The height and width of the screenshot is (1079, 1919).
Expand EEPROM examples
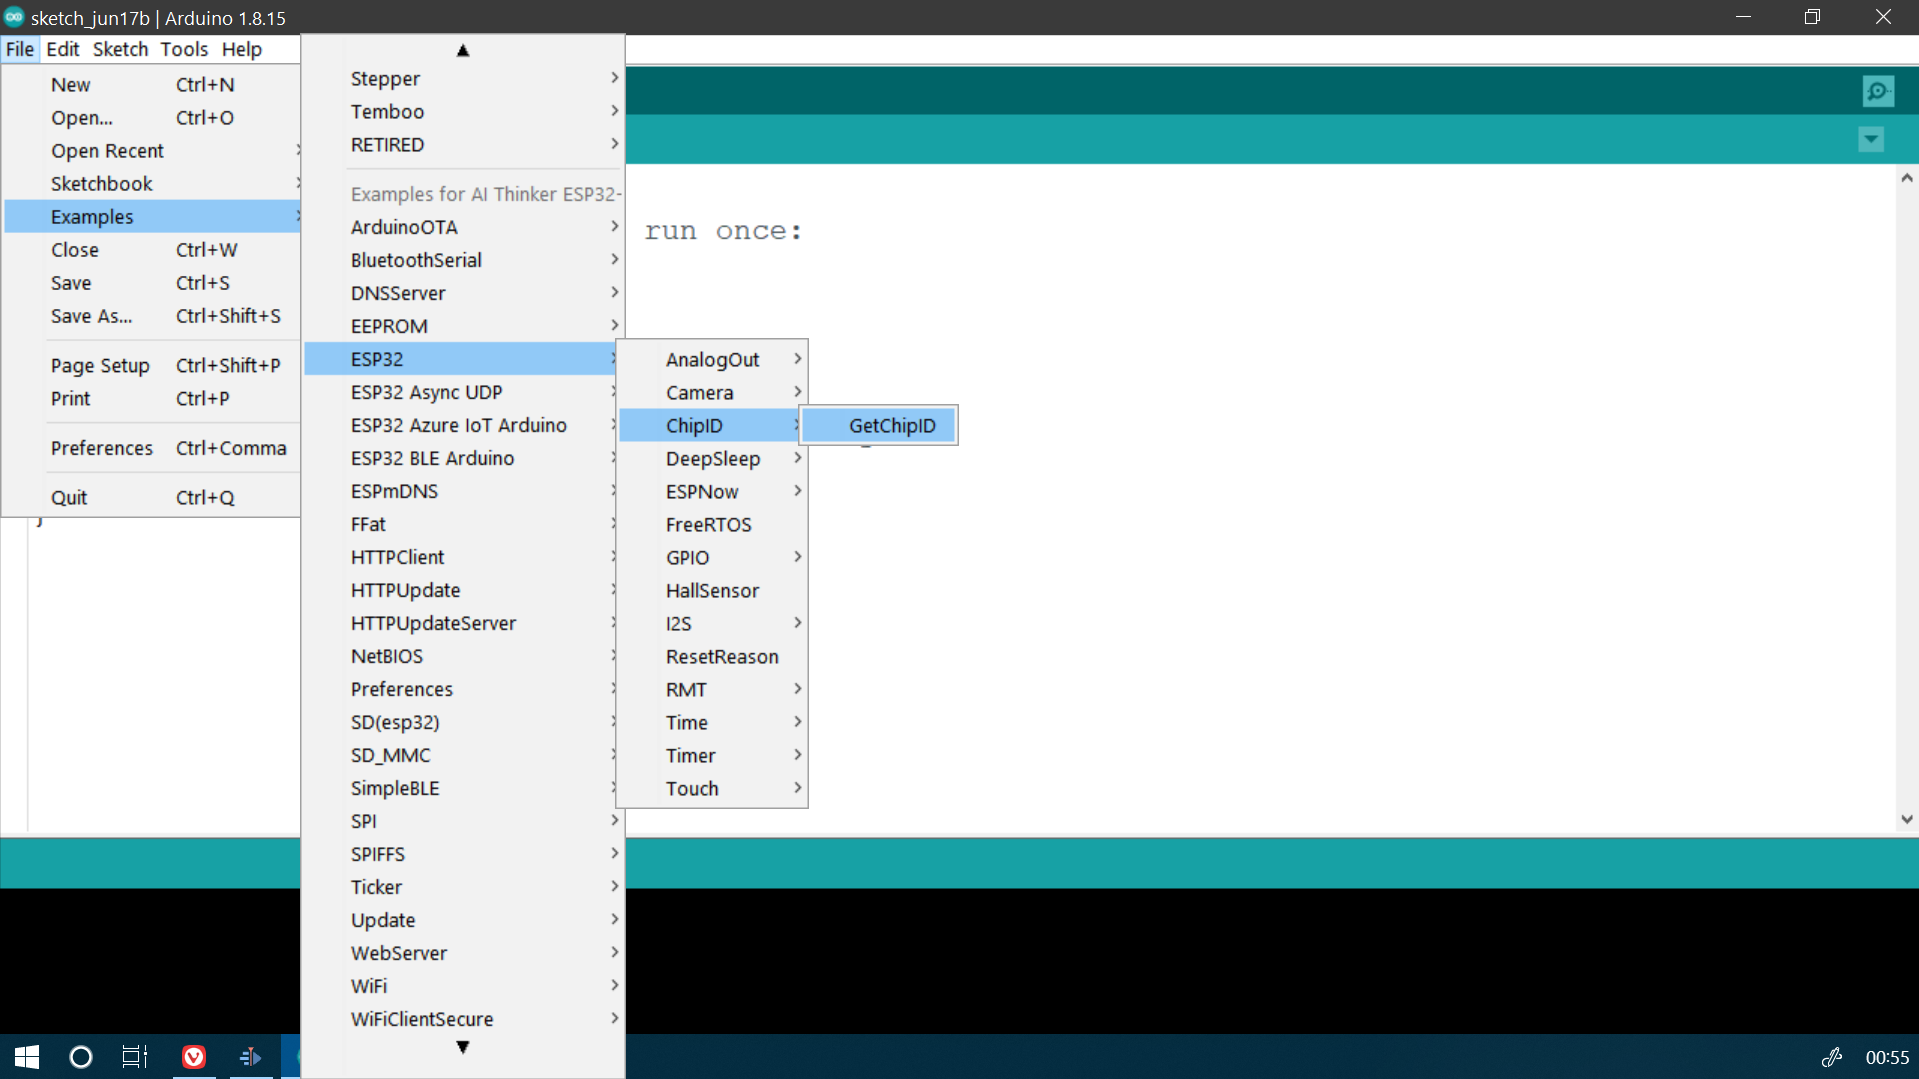click(463, 326)
